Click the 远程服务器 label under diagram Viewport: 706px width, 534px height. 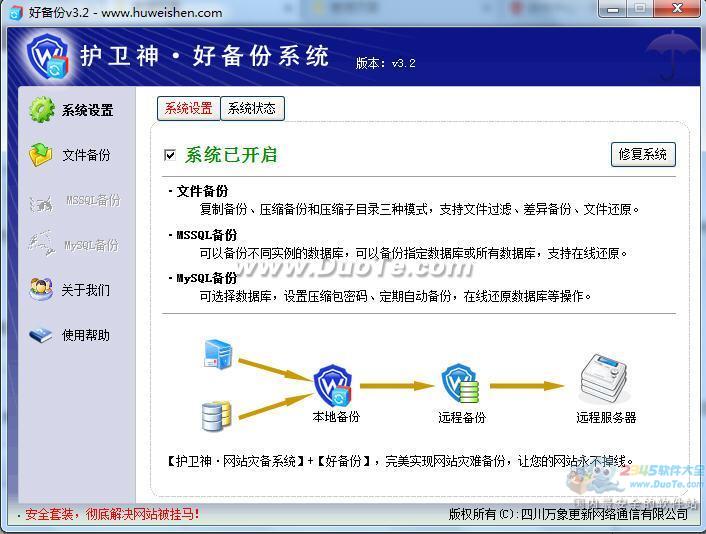pyautogui.click(x=606, y=417)
